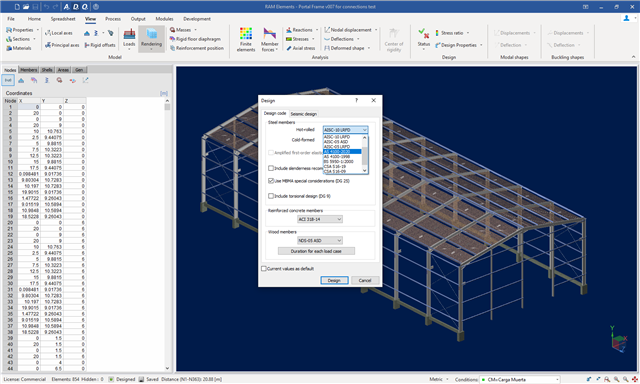Switch to the Seismic design tab

tap(304, 114)
